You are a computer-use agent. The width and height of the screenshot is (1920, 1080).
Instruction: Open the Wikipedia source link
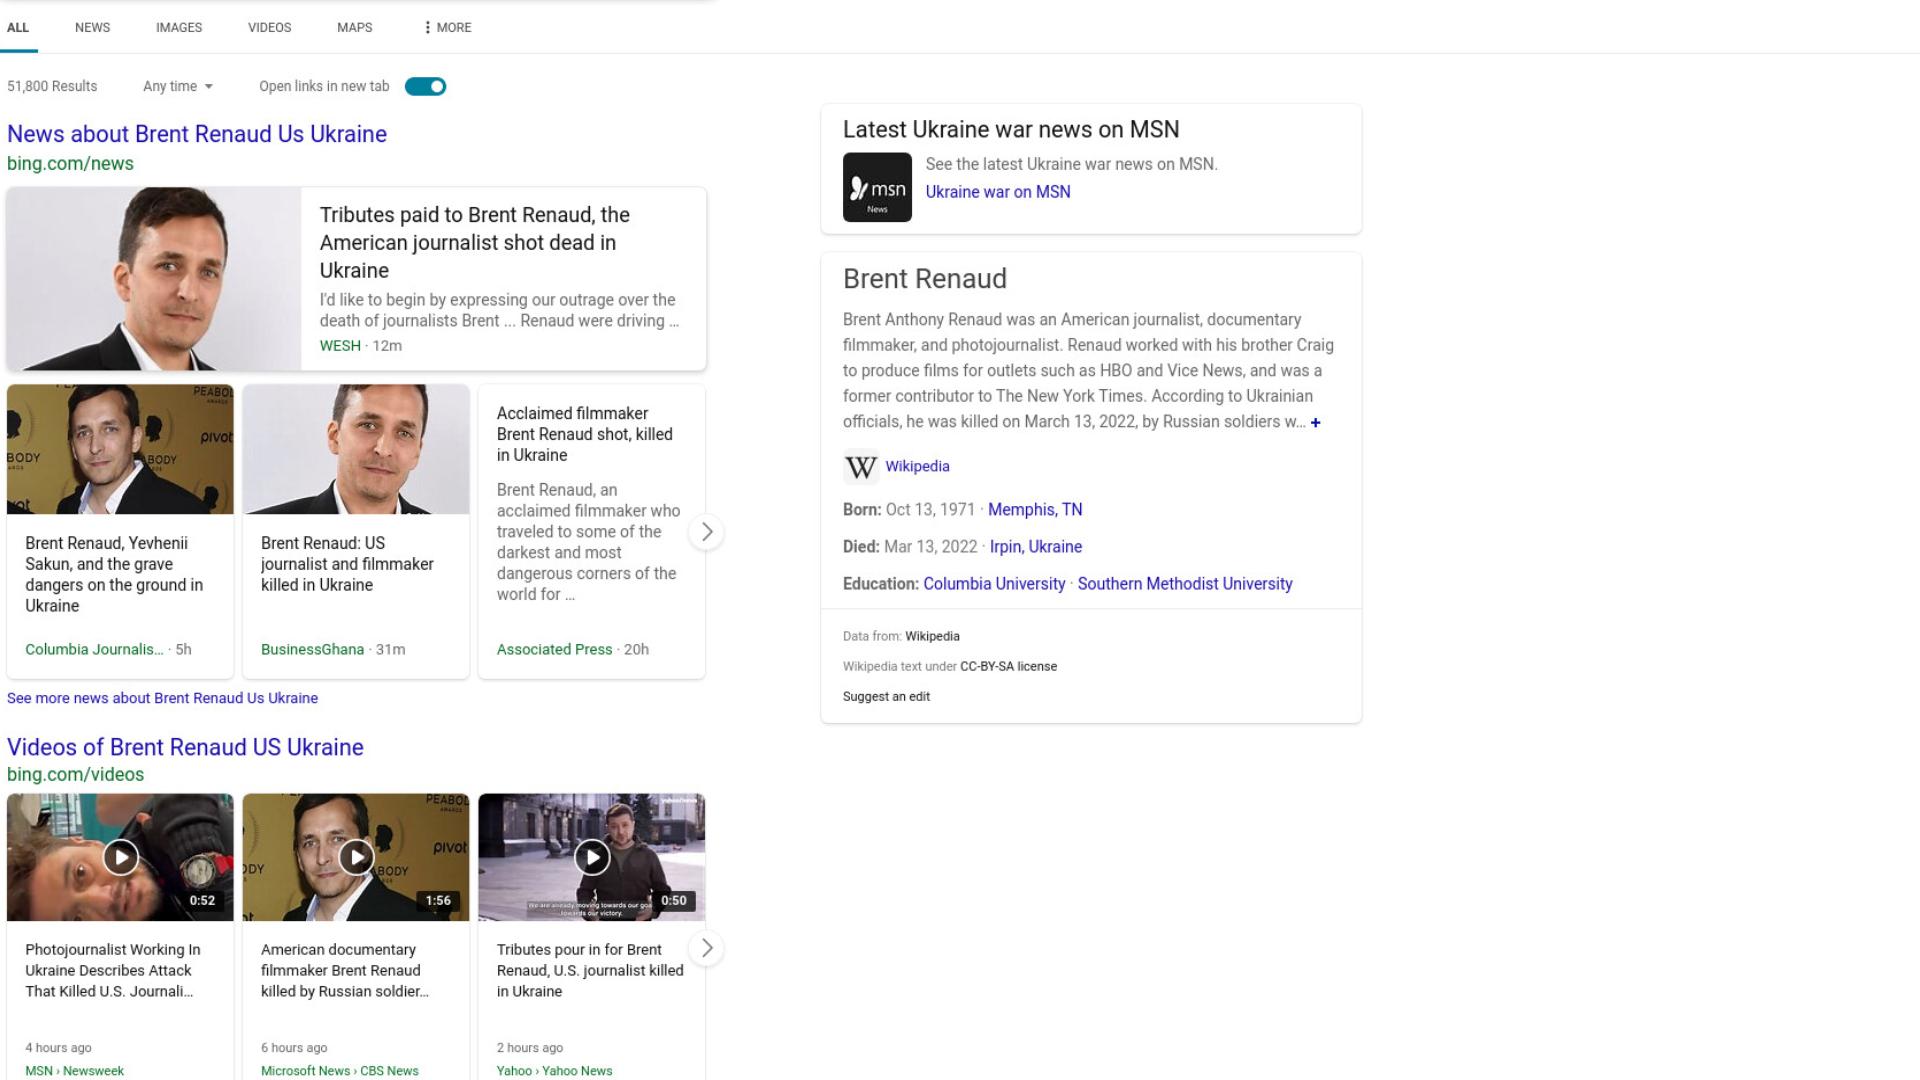[917, 466]
